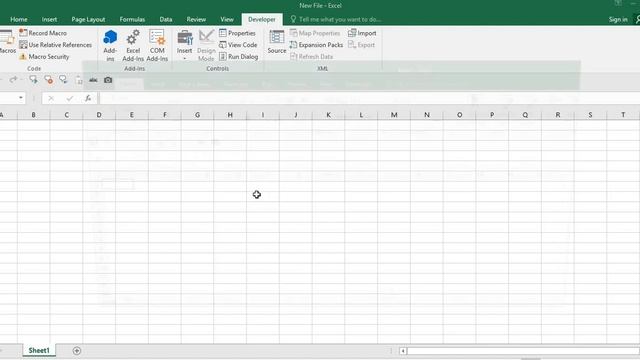Click Export XML button
The height and width of the screenshot is (360, 640).
click(x=361, y=45)
